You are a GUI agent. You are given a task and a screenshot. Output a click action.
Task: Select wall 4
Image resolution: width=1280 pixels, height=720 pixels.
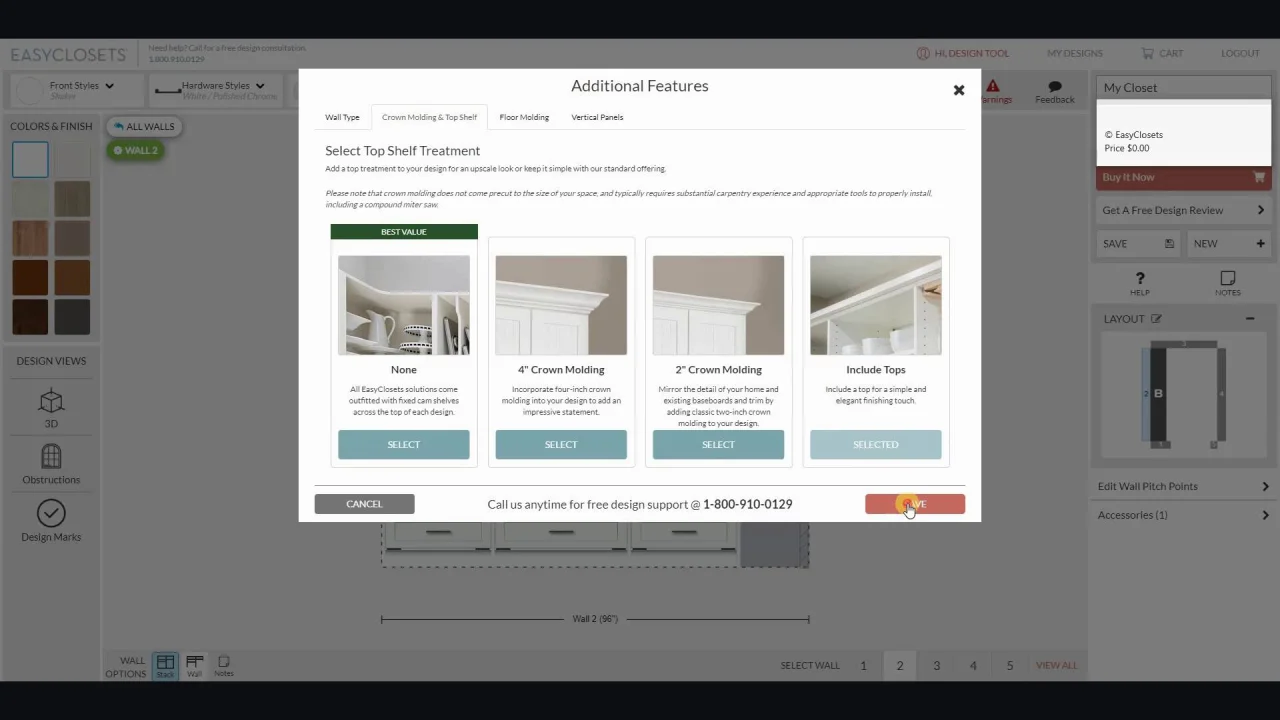(973, 666)
